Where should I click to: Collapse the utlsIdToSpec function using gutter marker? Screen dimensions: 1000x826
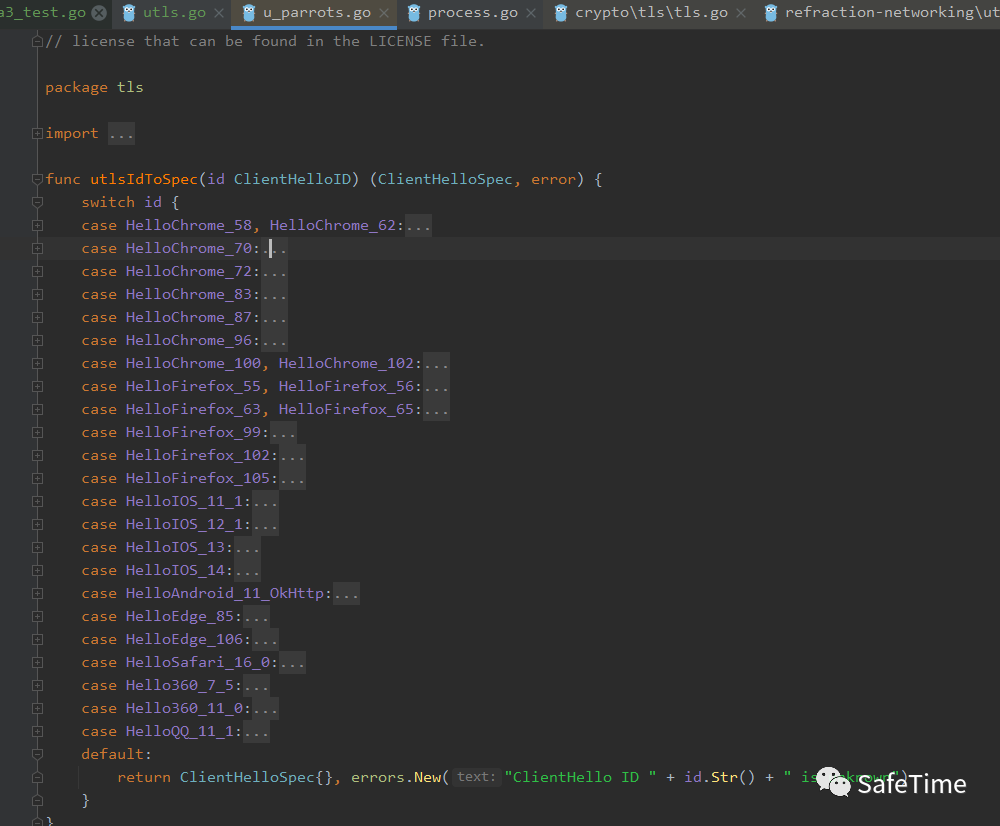(37, 180)
